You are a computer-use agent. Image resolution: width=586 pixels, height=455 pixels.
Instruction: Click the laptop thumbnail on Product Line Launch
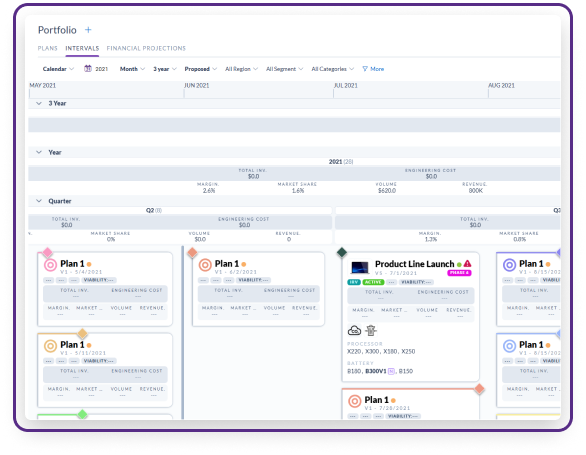360,267
